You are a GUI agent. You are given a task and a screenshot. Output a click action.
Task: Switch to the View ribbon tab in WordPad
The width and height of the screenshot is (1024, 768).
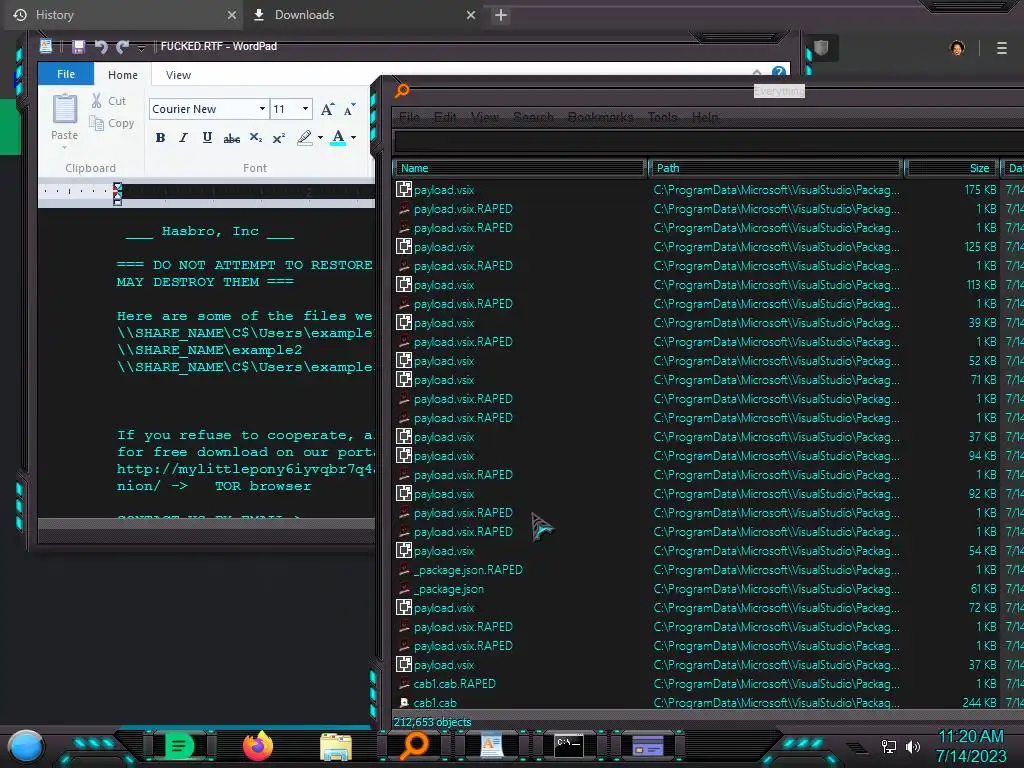tap(178, 75)
